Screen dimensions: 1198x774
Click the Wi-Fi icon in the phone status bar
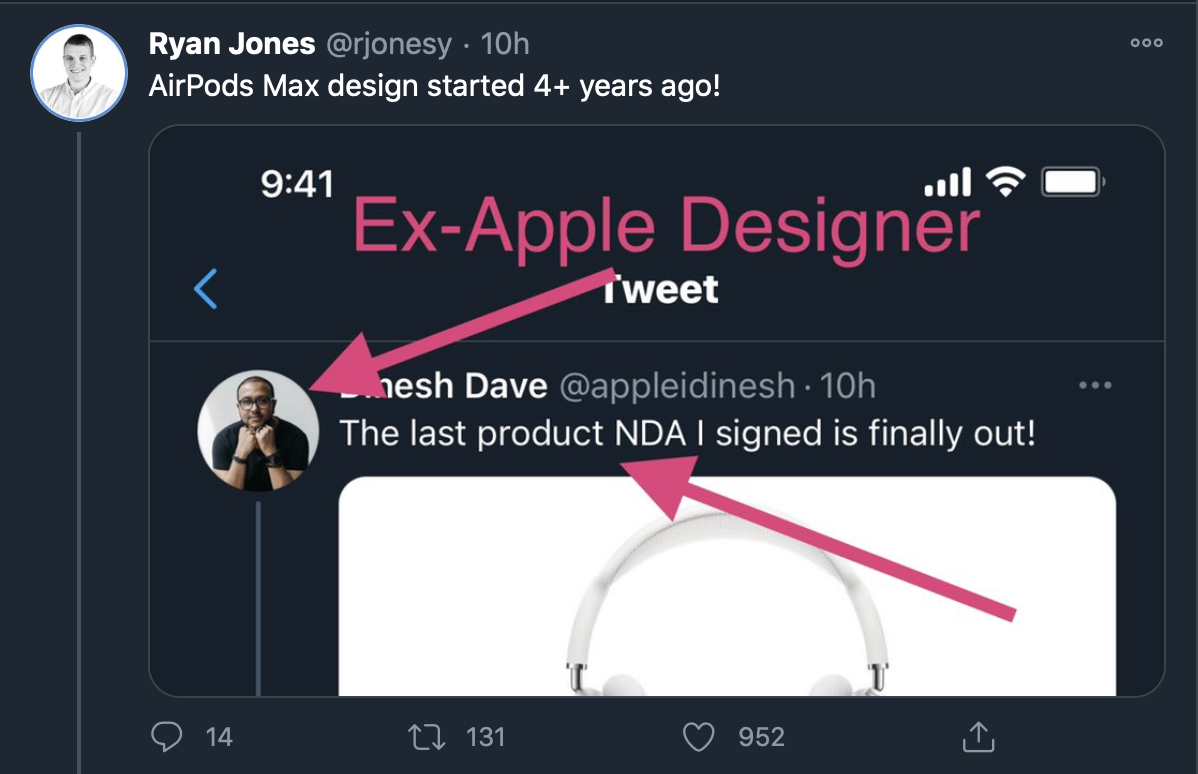[x=1005, y=182]
